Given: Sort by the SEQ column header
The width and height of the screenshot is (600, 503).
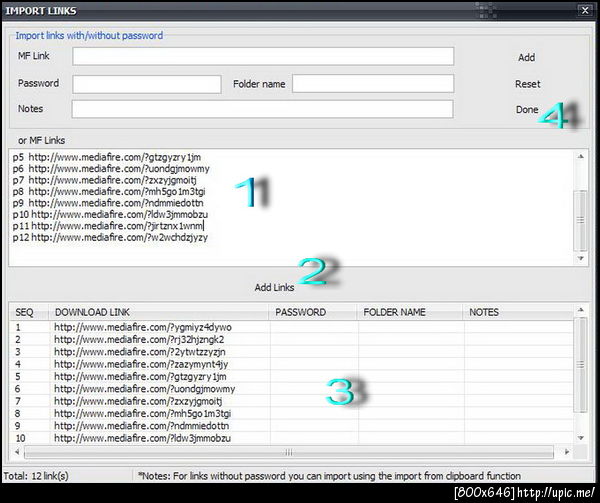Looking at the screenshot, I should 29,312.
